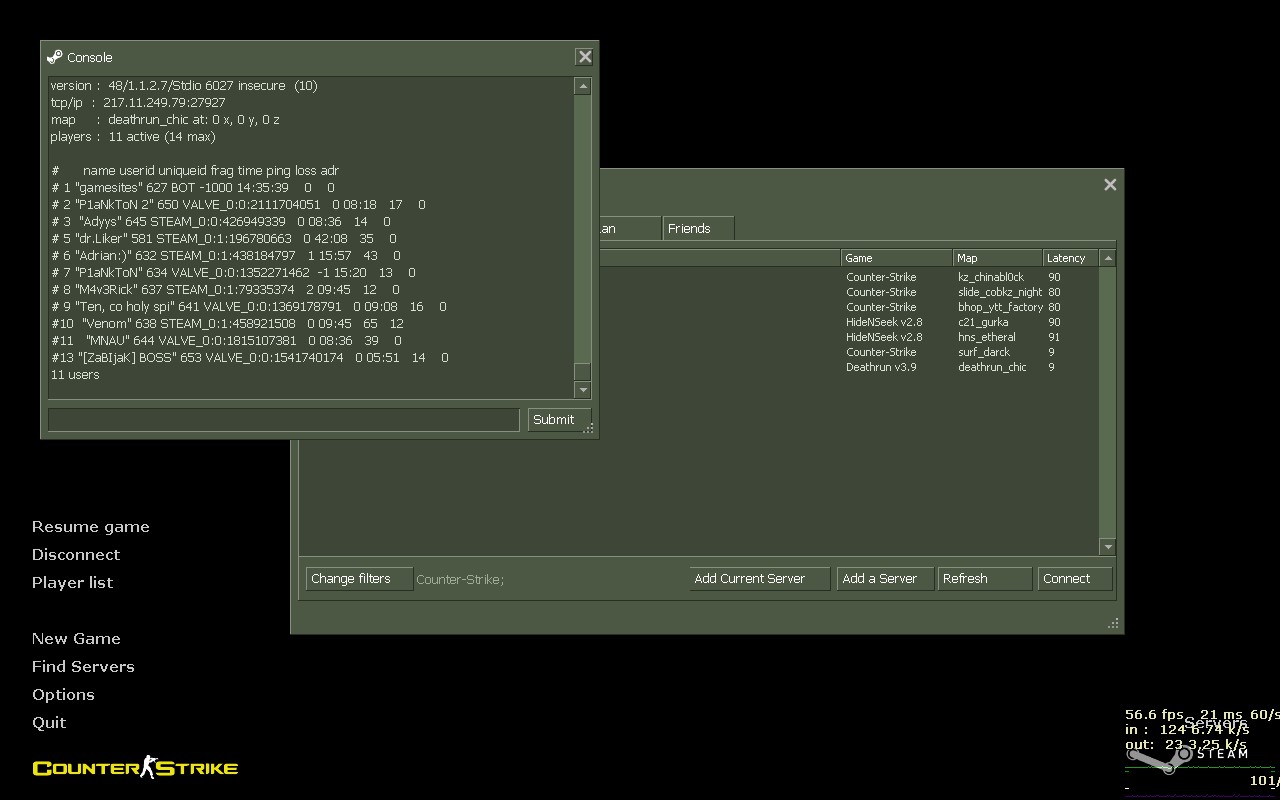Click server list scrollbar up arrow
Image resolution: width=1280 pixels, height=800 pixels.
[1108, 258]
